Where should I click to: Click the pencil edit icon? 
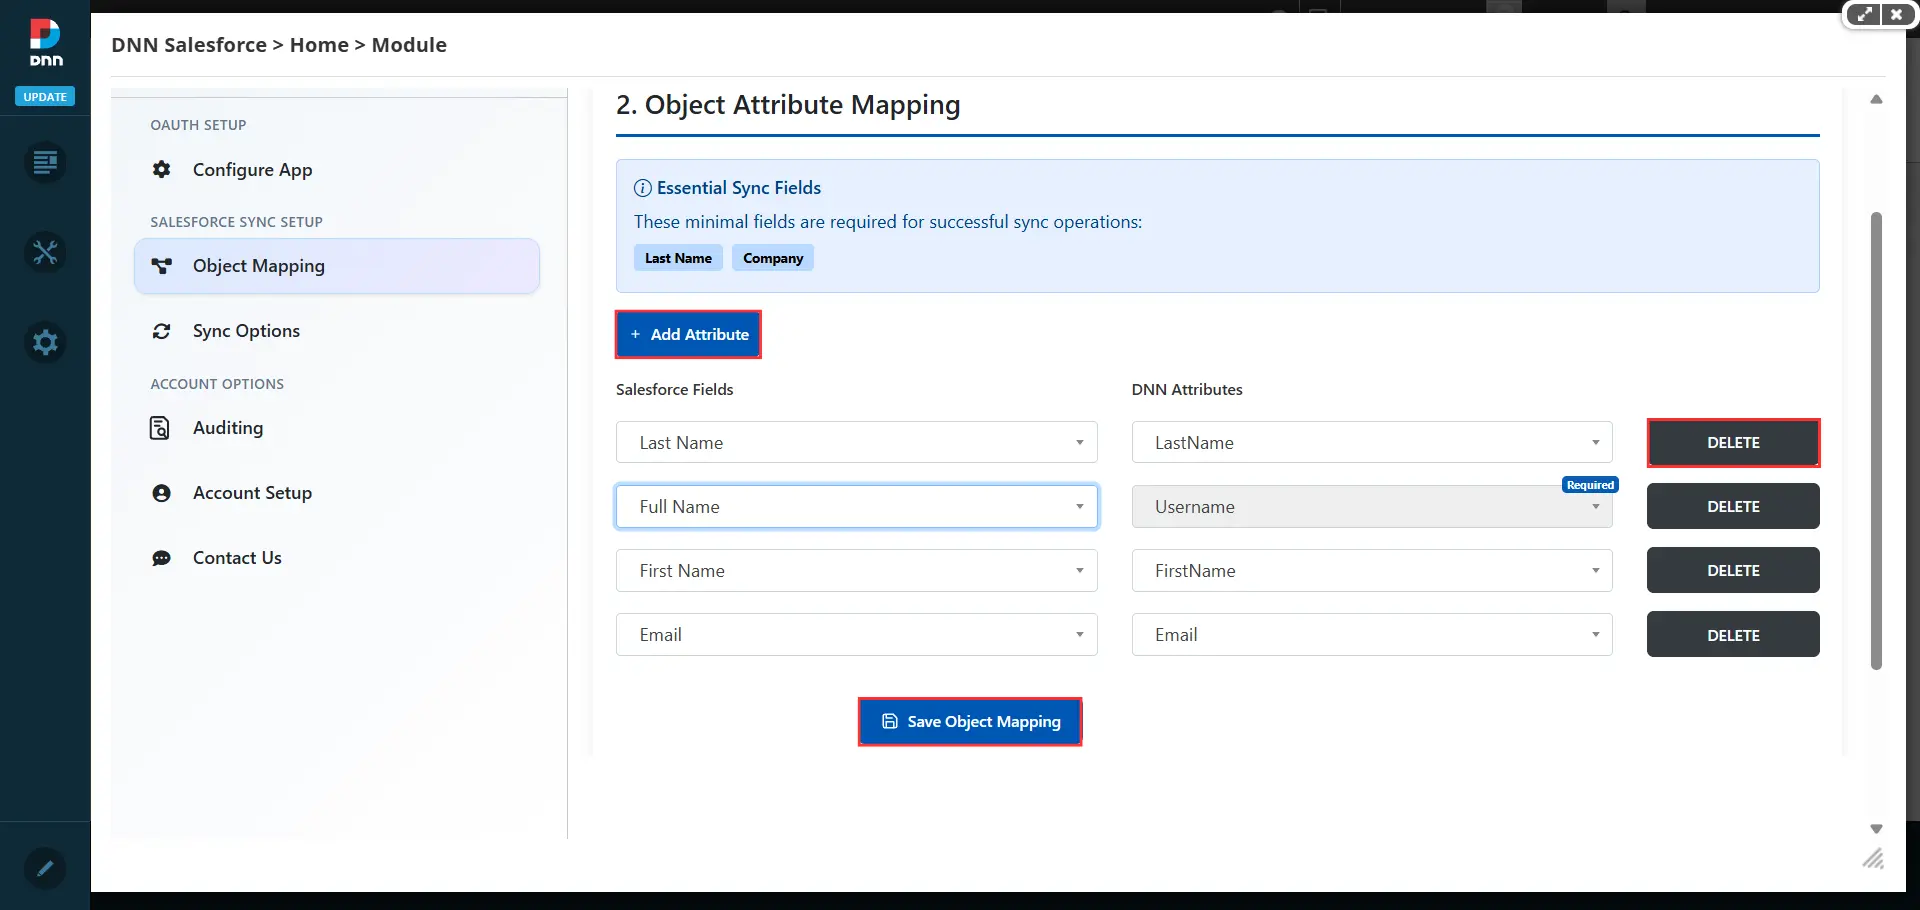45,868
